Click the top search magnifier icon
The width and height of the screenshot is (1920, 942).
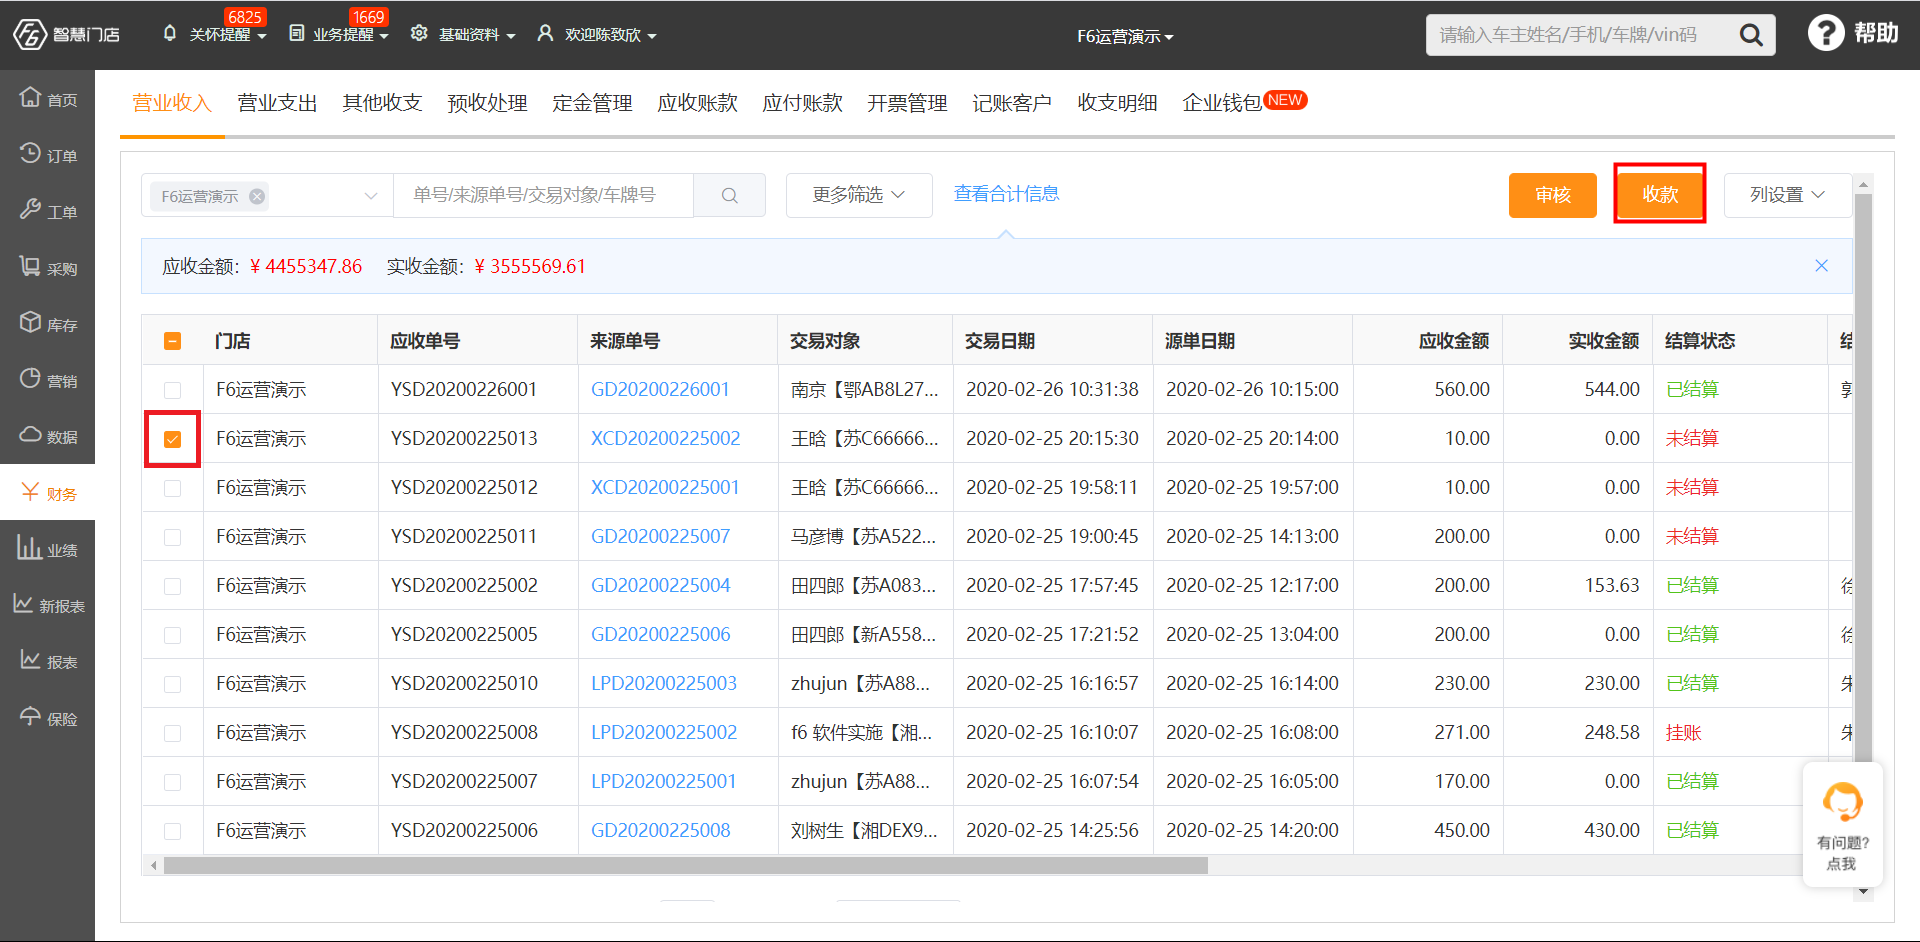(x=1751, y=35)
